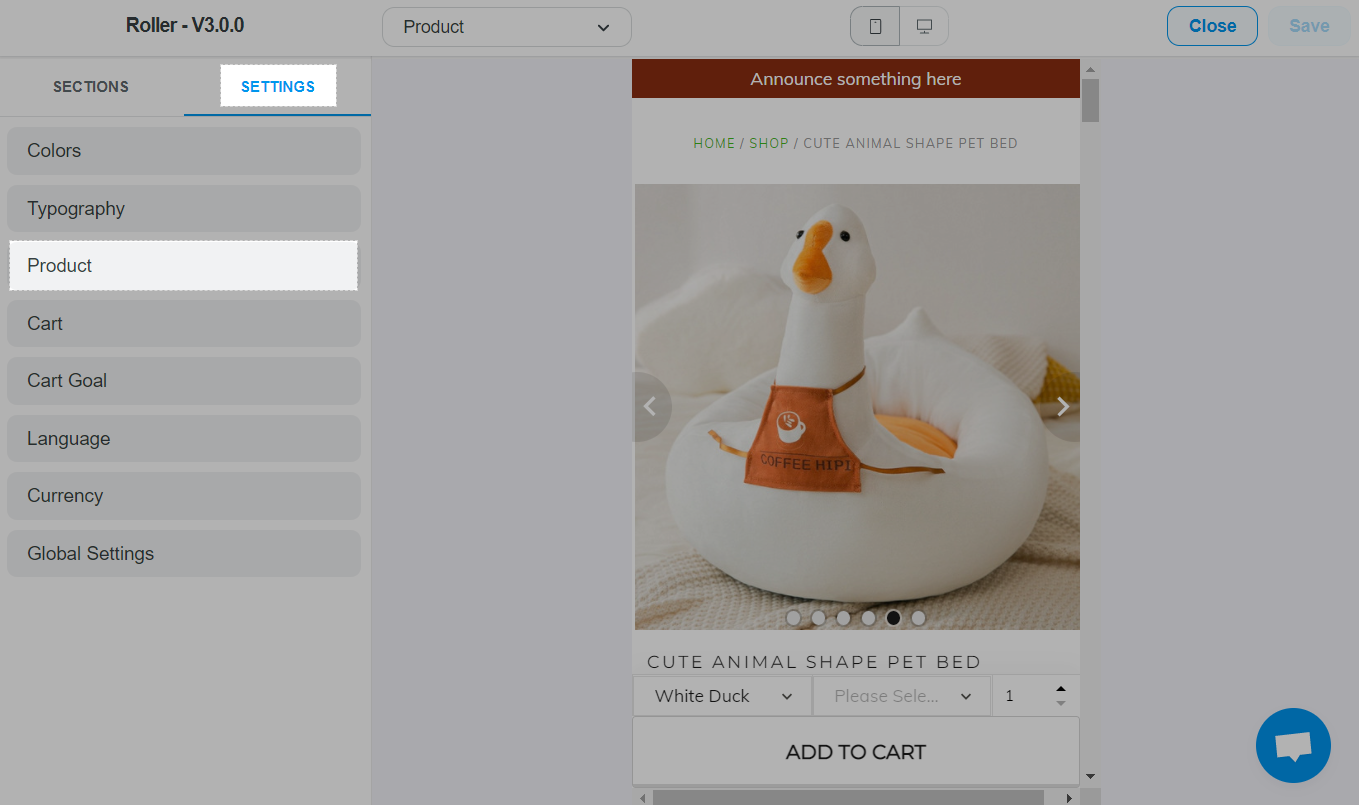This screenshot has width=1359, height=805.
Task: Click the duck pet bed image
Action: (857, 407)
